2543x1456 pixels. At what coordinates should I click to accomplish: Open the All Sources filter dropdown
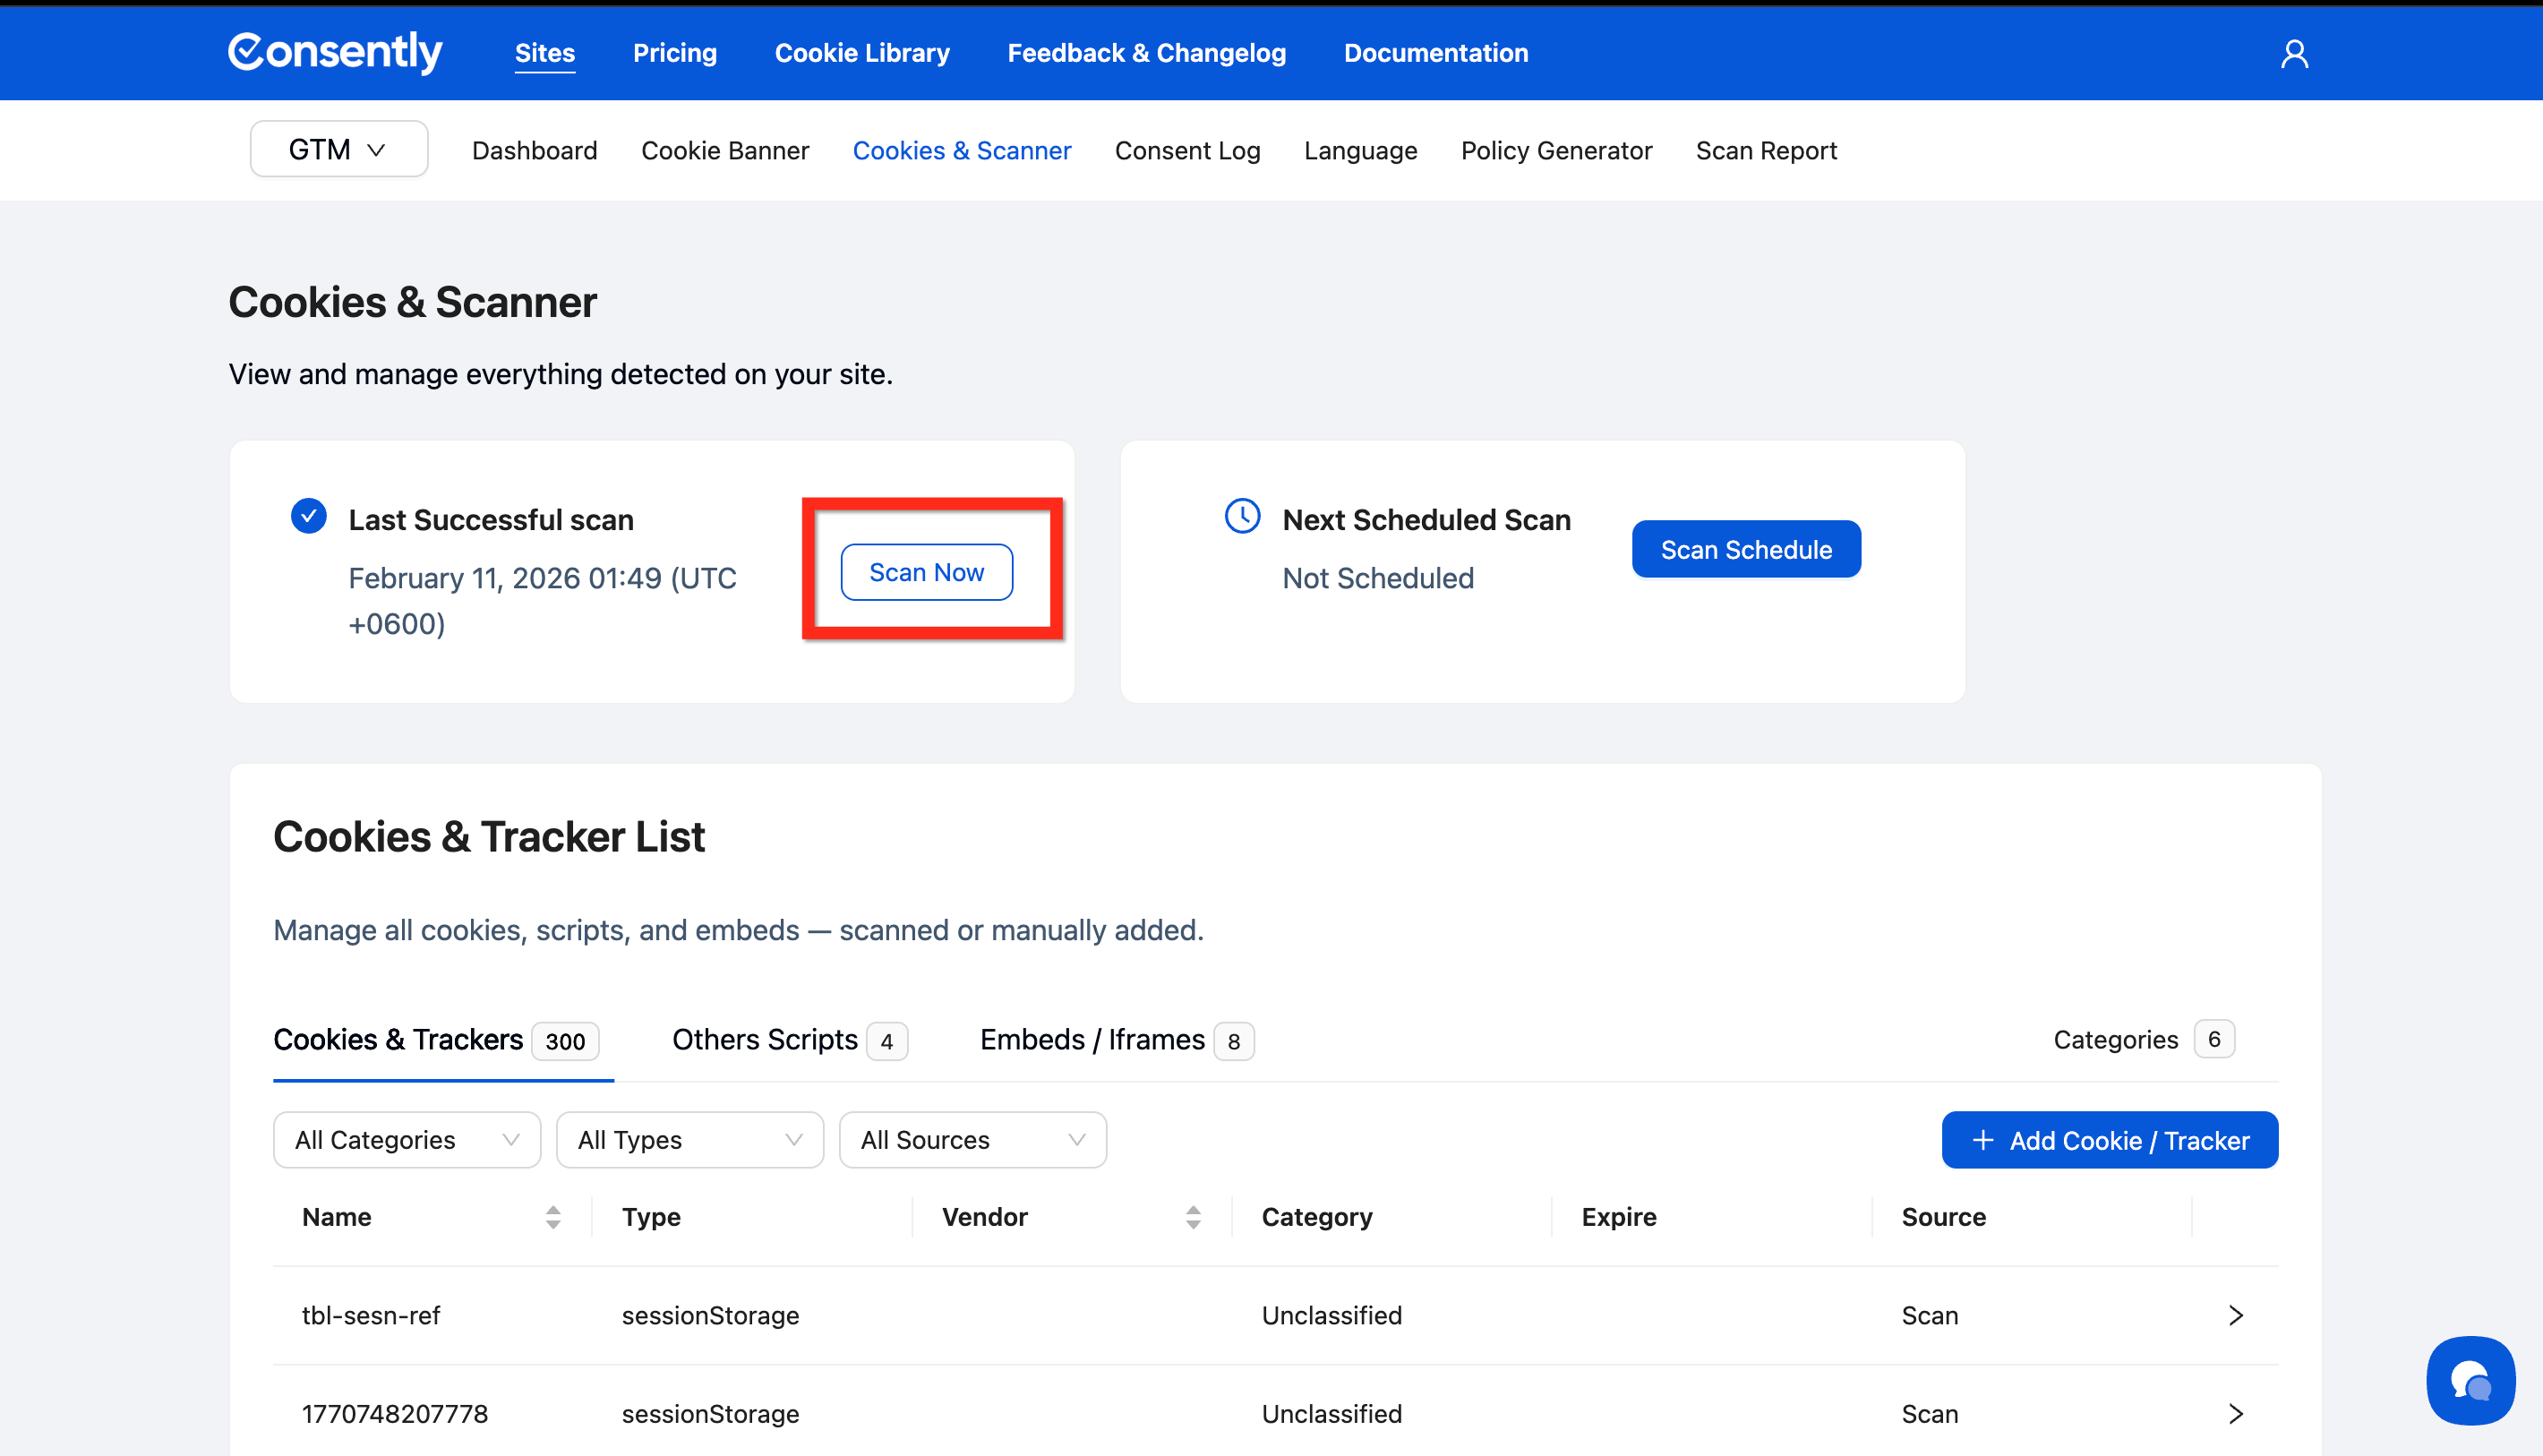pos(972,1140)
